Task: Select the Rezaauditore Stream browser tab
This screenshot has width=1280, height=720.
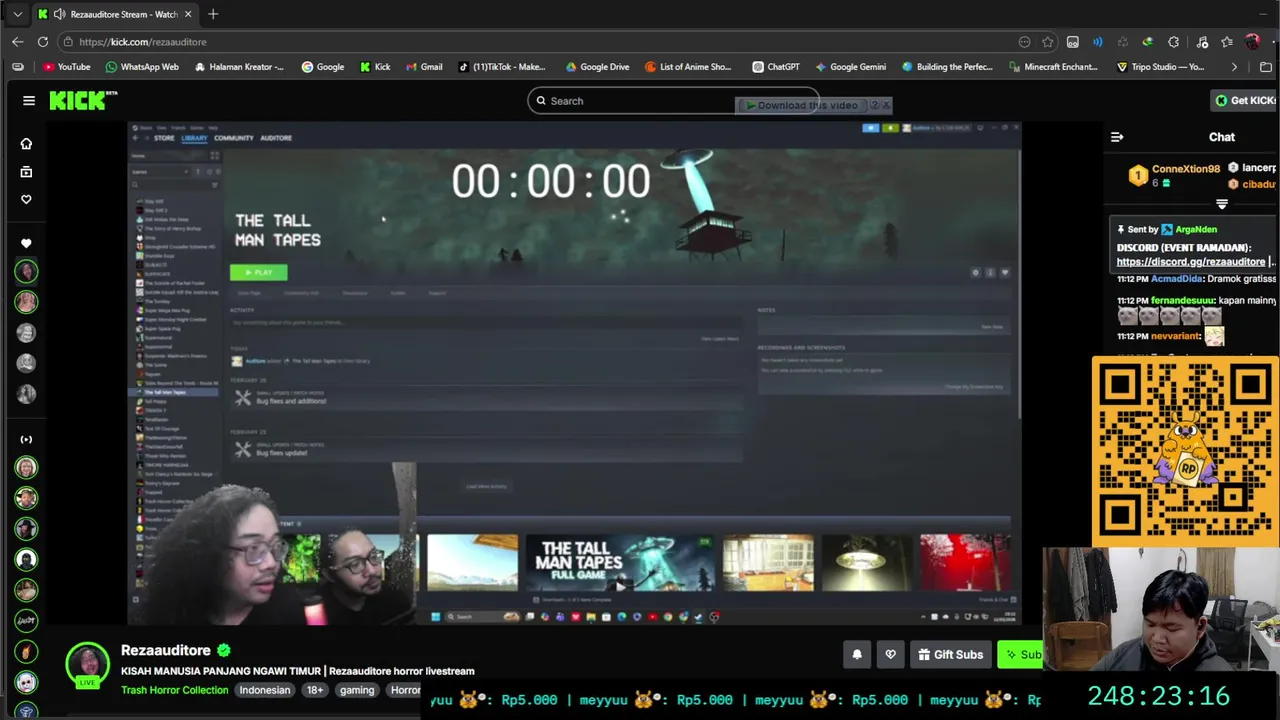Action: click(115, 14)
